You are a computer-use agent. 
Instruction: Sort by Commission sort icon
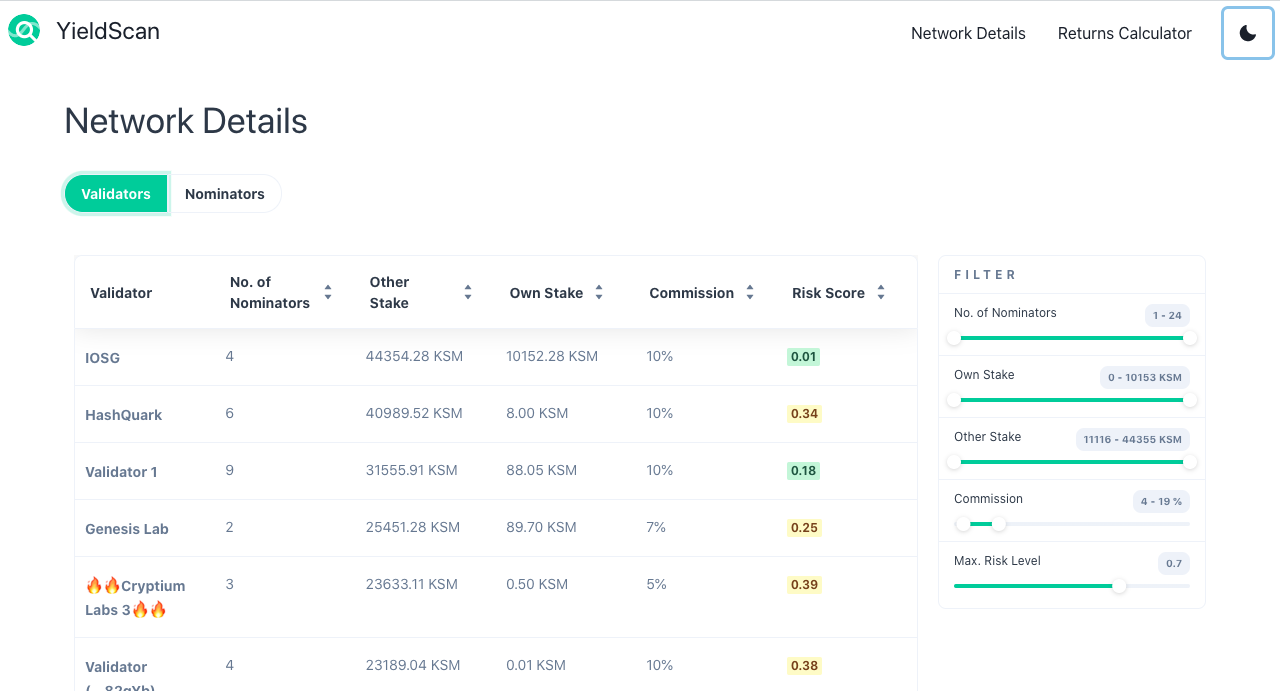750,293
